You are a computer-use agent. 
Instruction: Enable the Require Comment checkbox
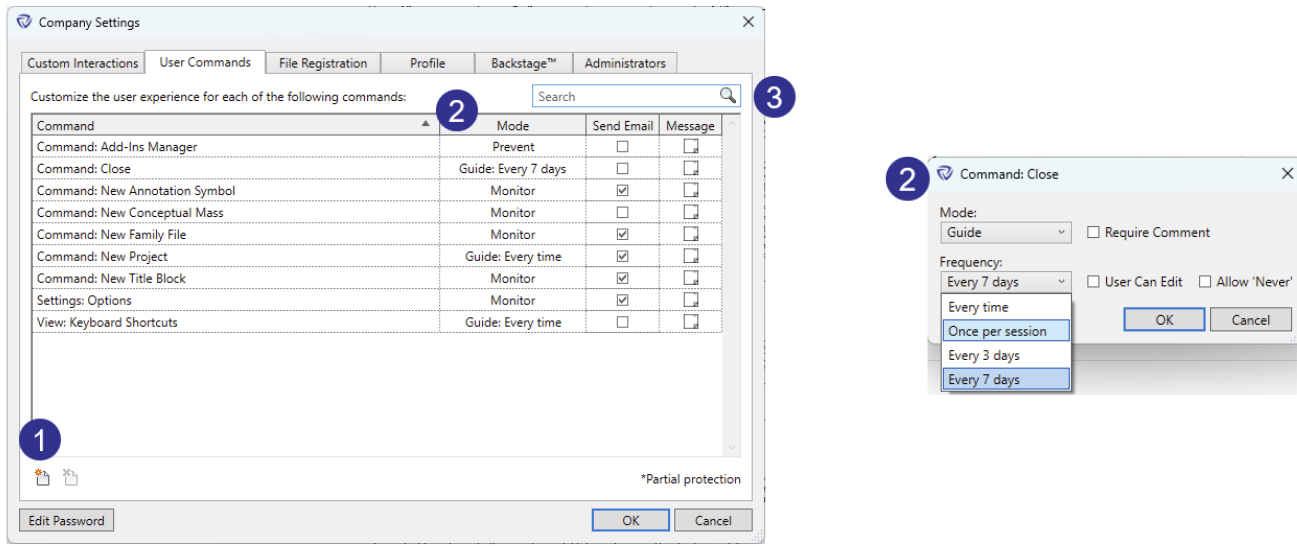1093,232
